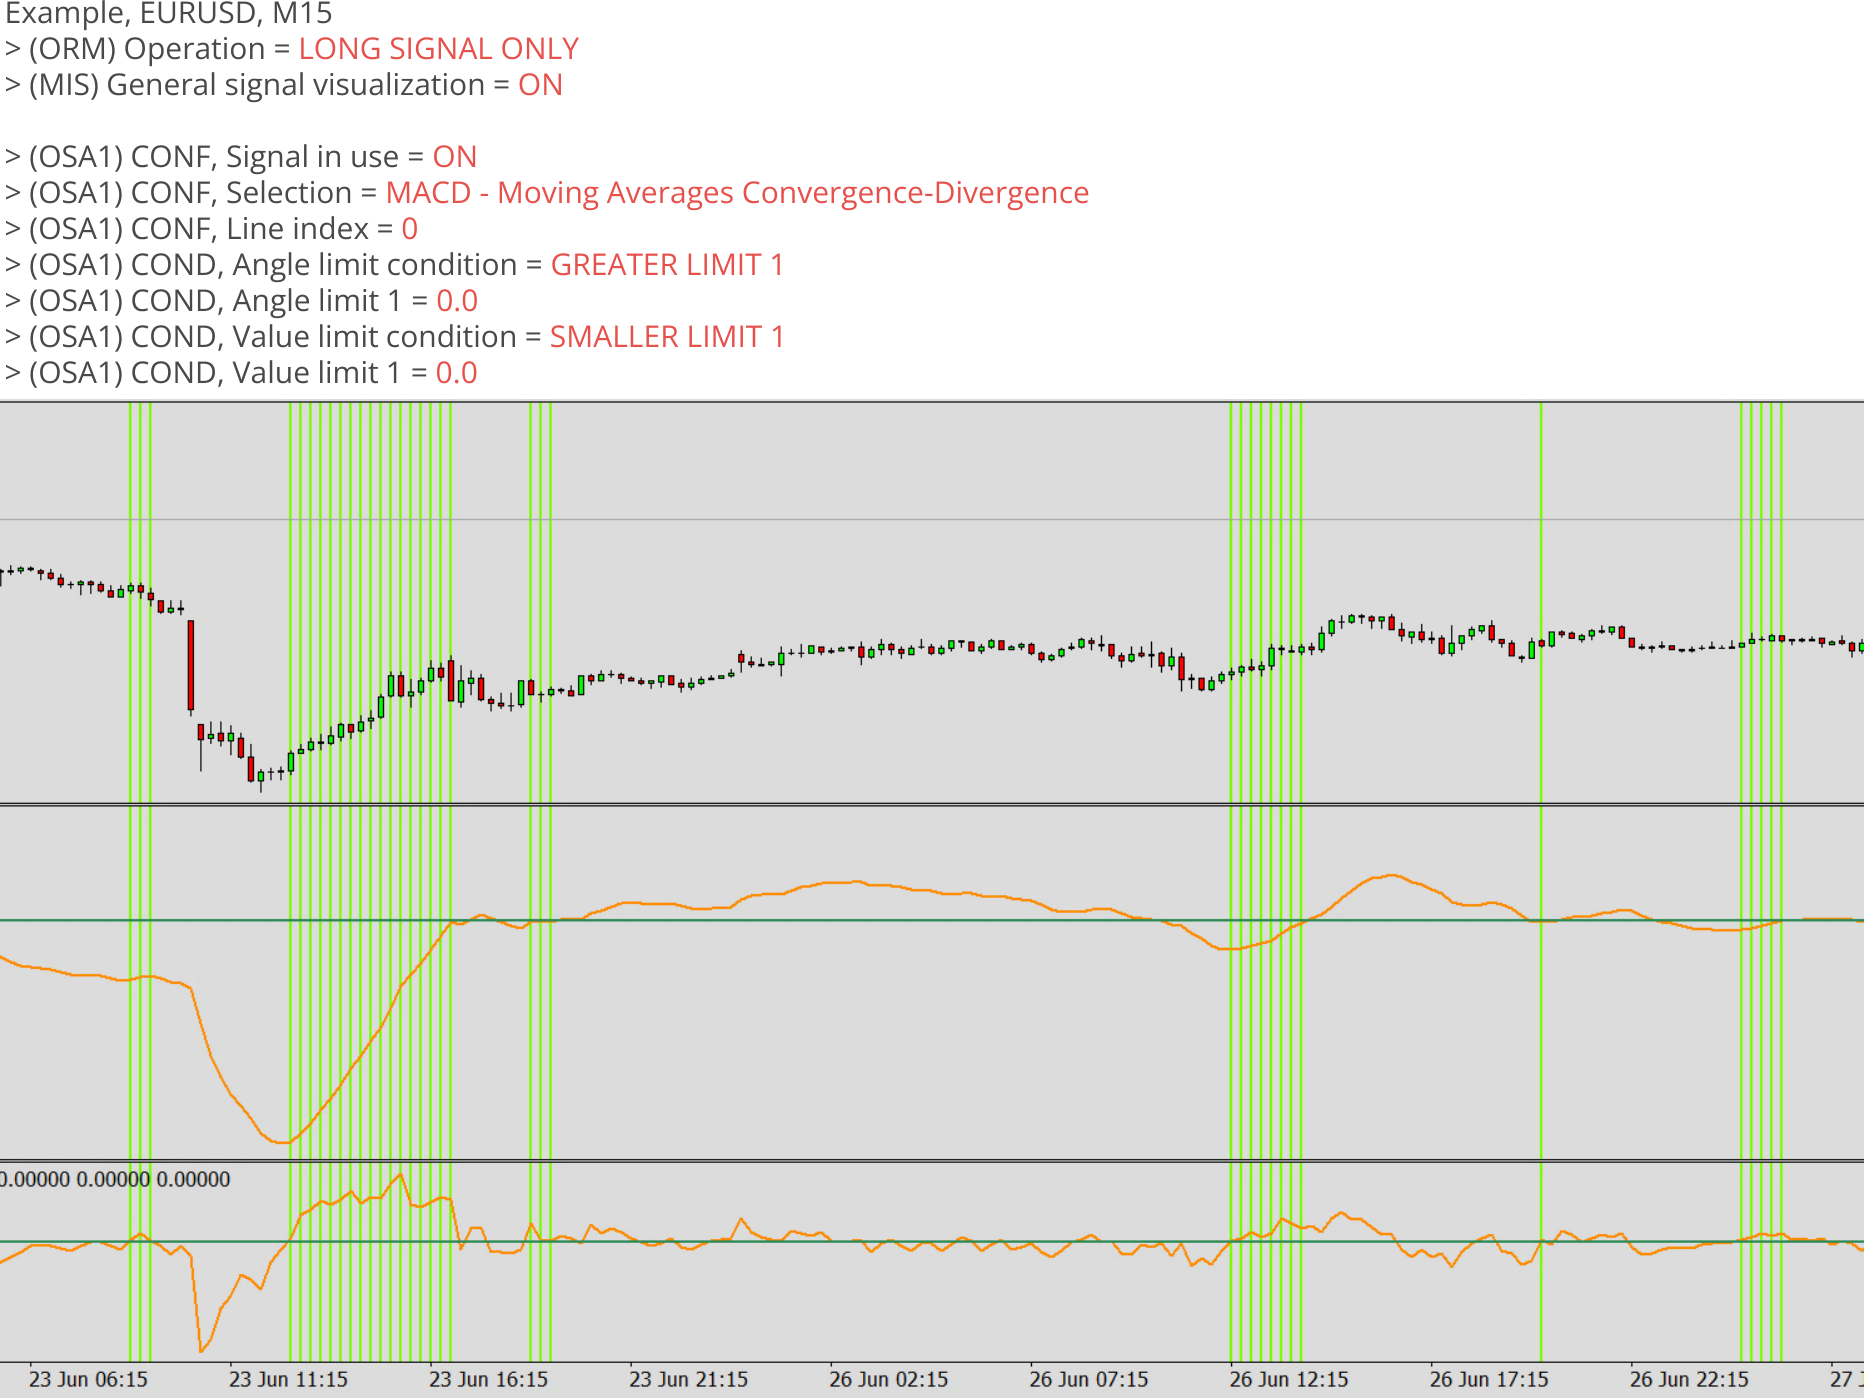Click the '0.00000 0.00000 0.00000' indicator readout
The width and height of the screenshot is (1864, 1398).
tap(115, 1179)
